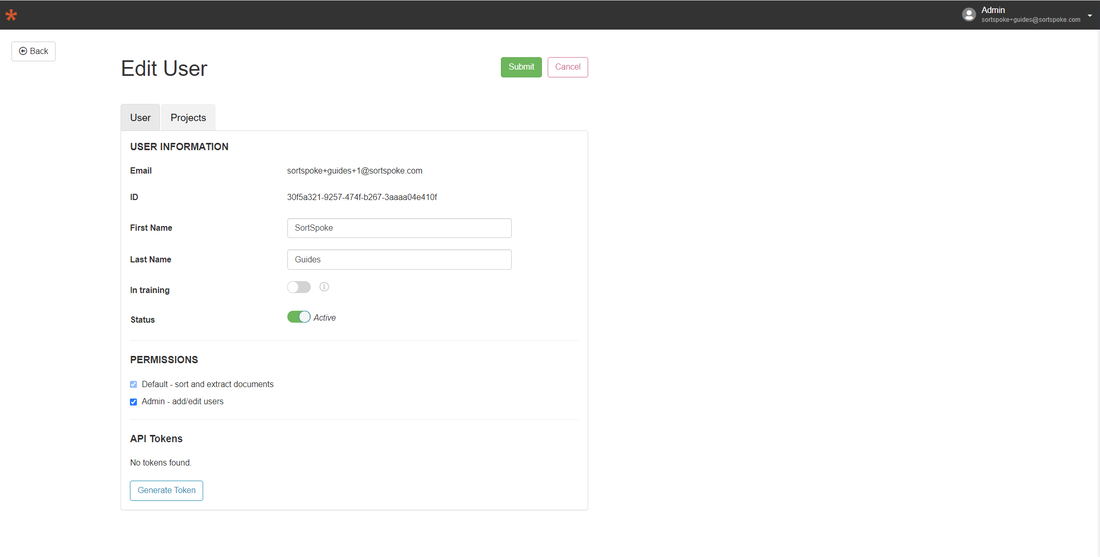Click the orange SortSpoke asterisk logo
The width and height of the screenshot is (1100, 557).
[x=11, y=15]
